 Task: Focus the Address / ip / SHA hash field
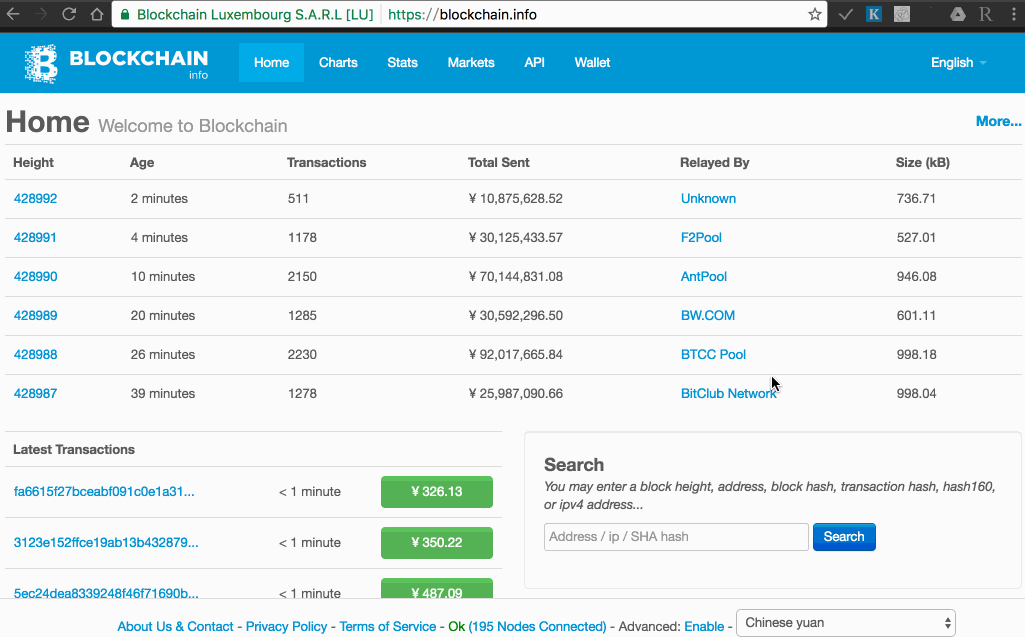coord(676,537)
